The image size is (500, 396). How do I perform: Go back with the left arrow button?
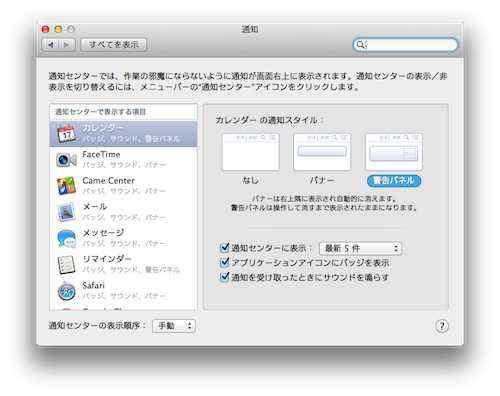click(51, 45)
